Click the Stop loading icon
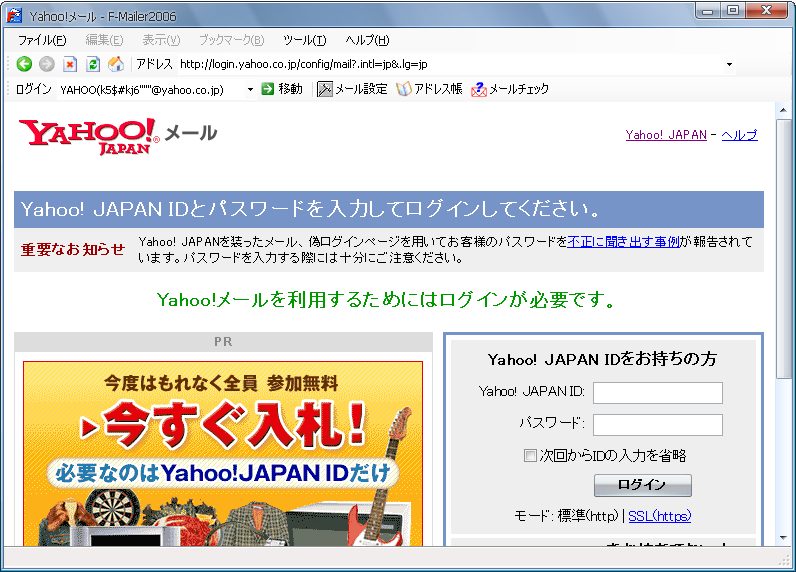 tap(70, 64)
